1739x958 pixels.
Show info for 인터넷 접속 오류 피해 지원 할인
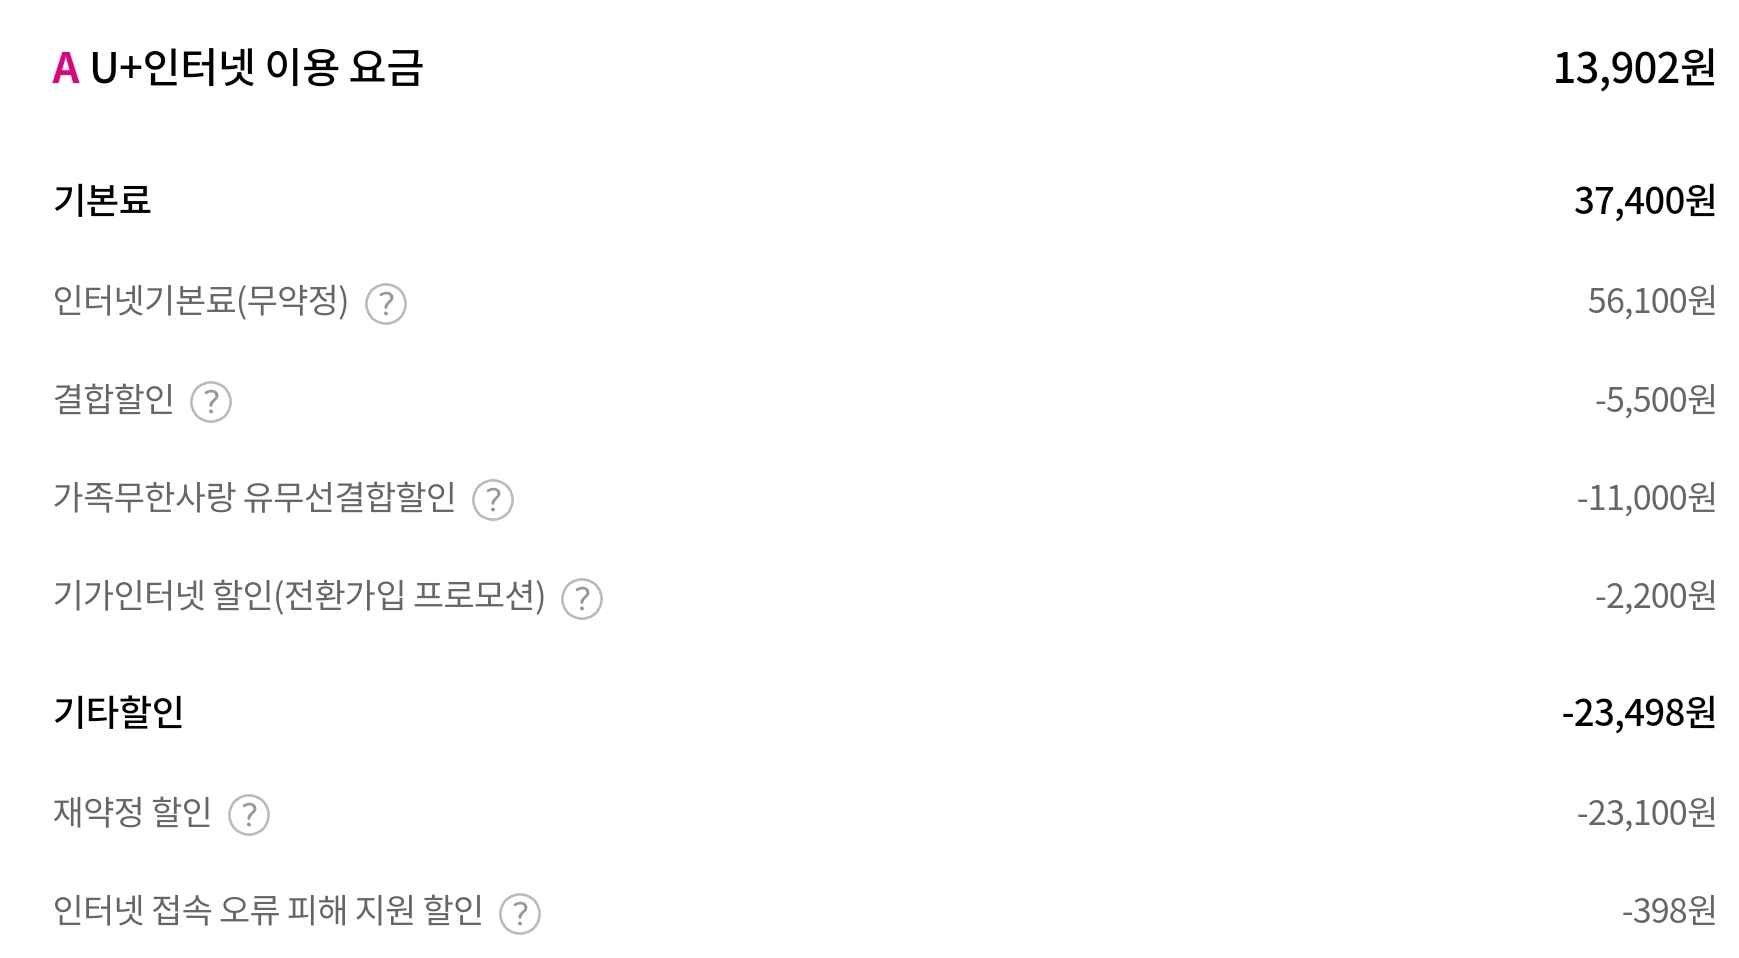click(x=520, y=913)
